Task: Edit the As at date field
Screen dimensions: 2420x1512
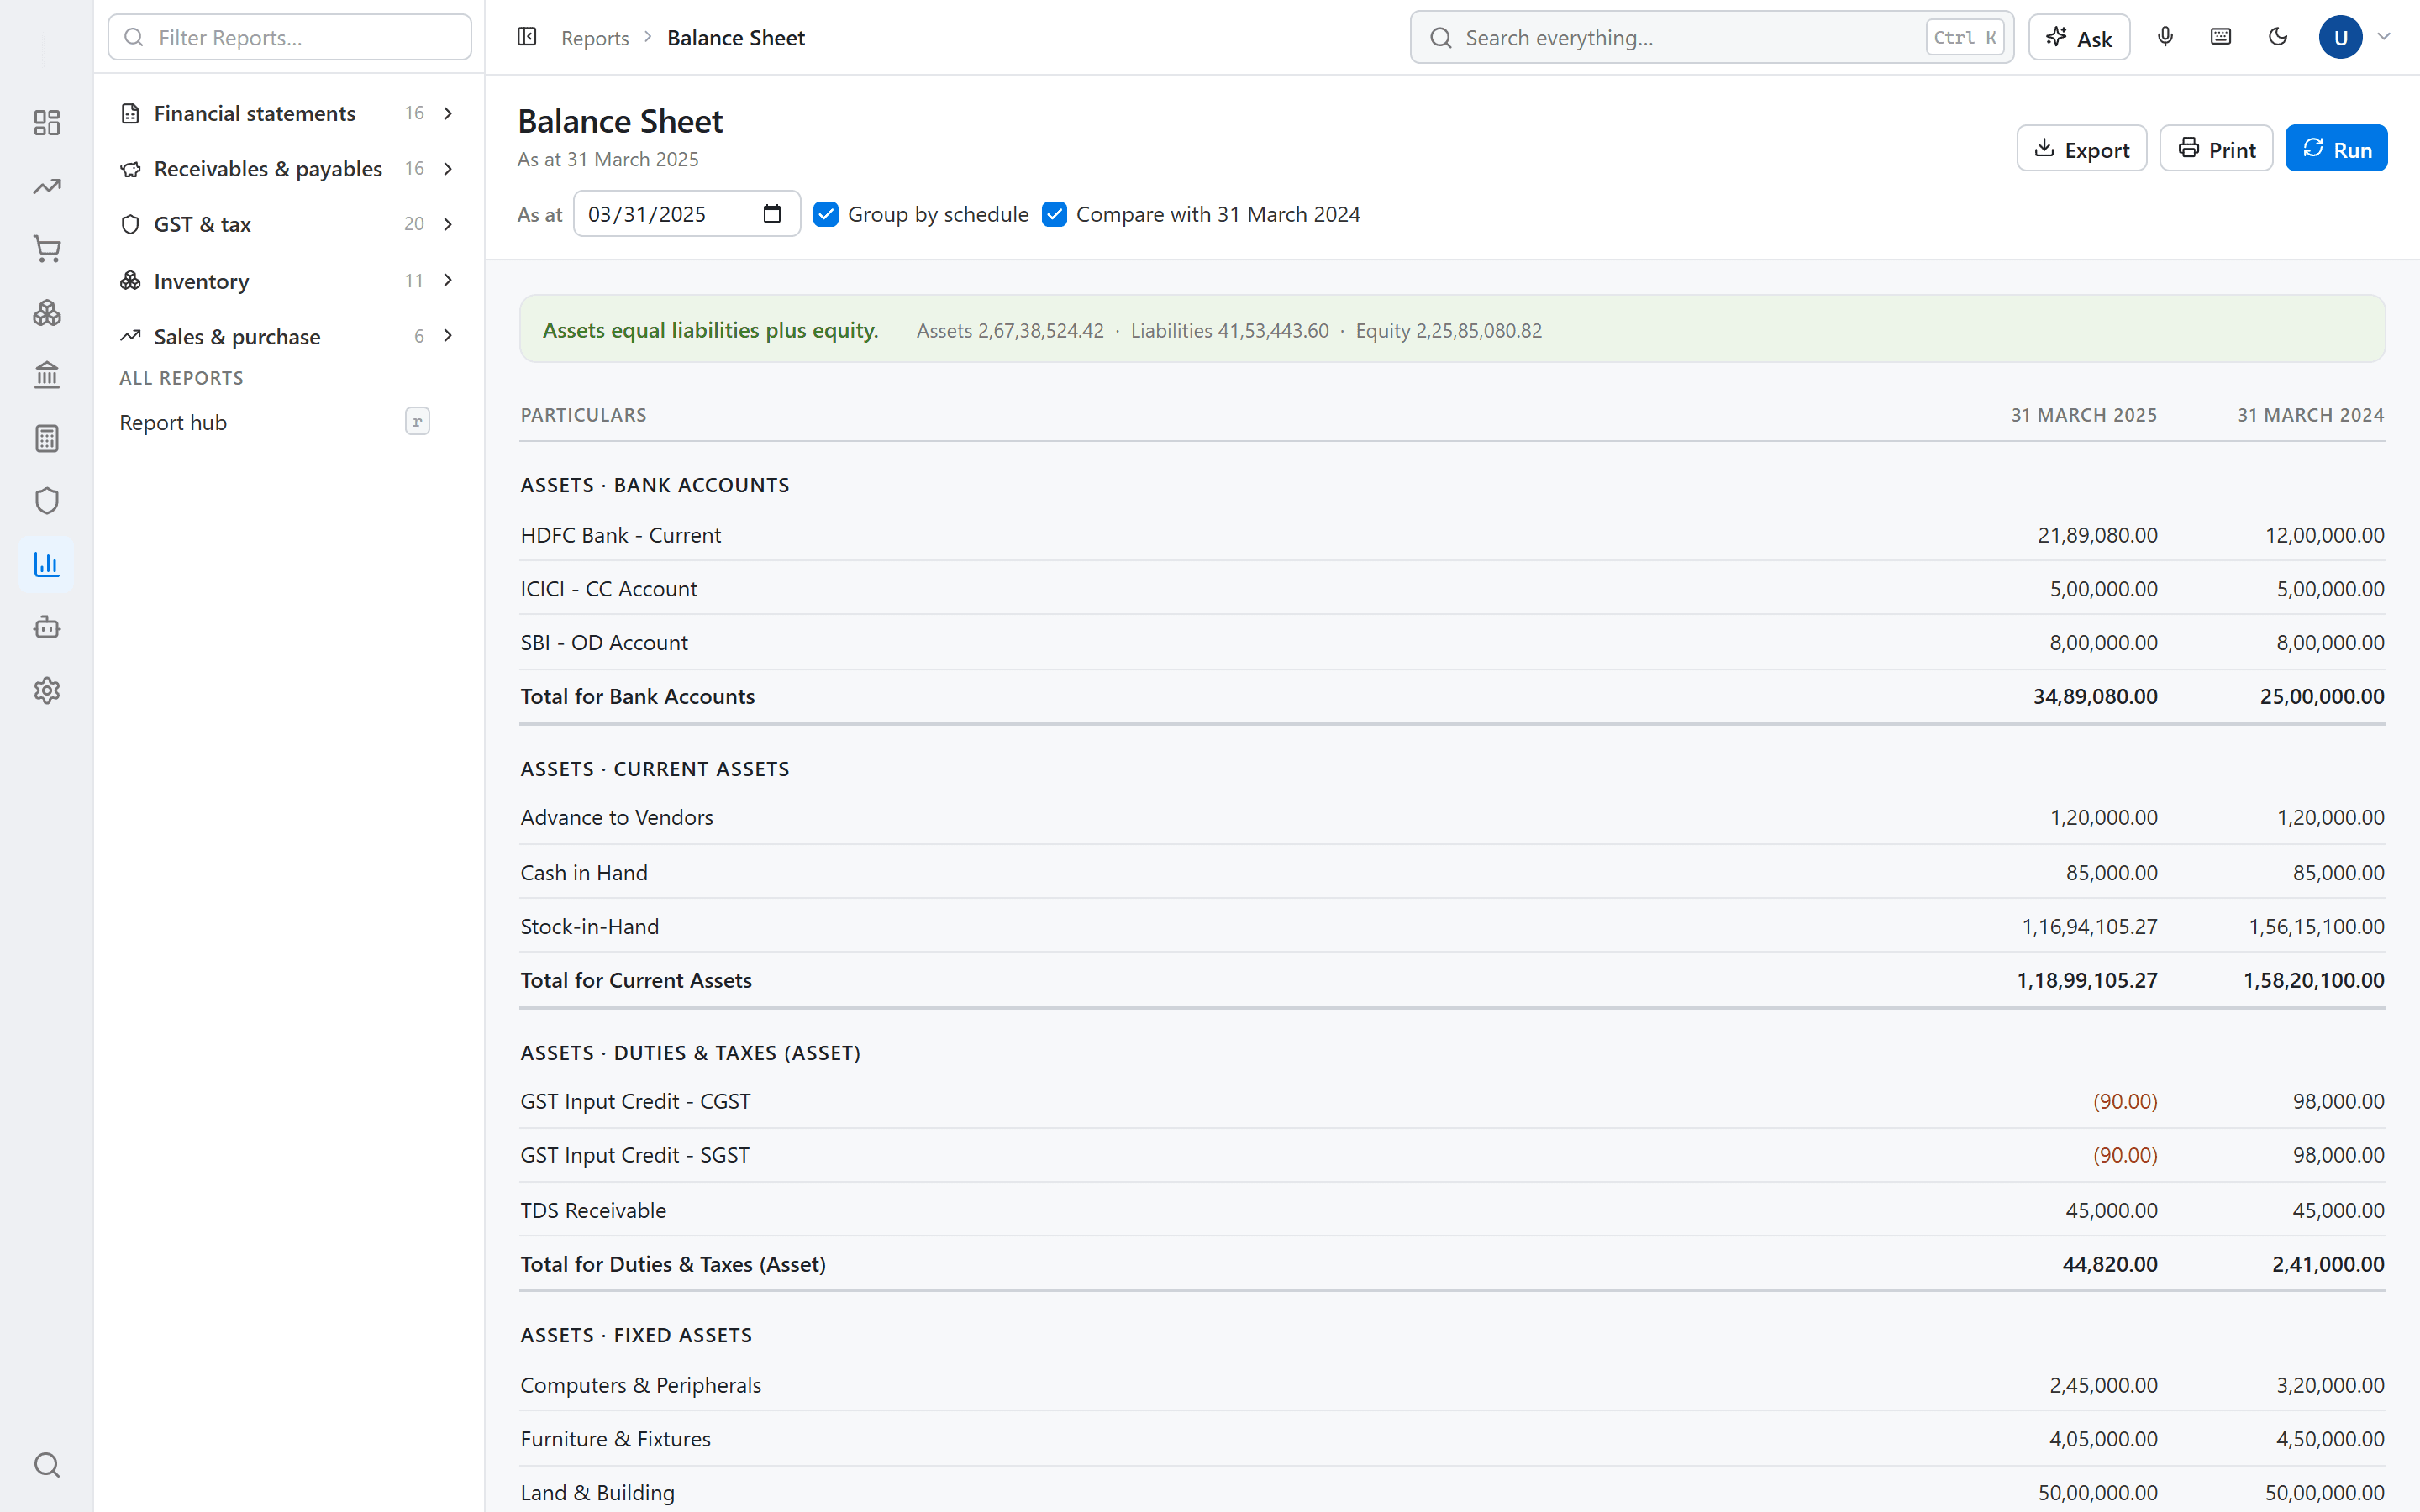Action: coord(686,214)
